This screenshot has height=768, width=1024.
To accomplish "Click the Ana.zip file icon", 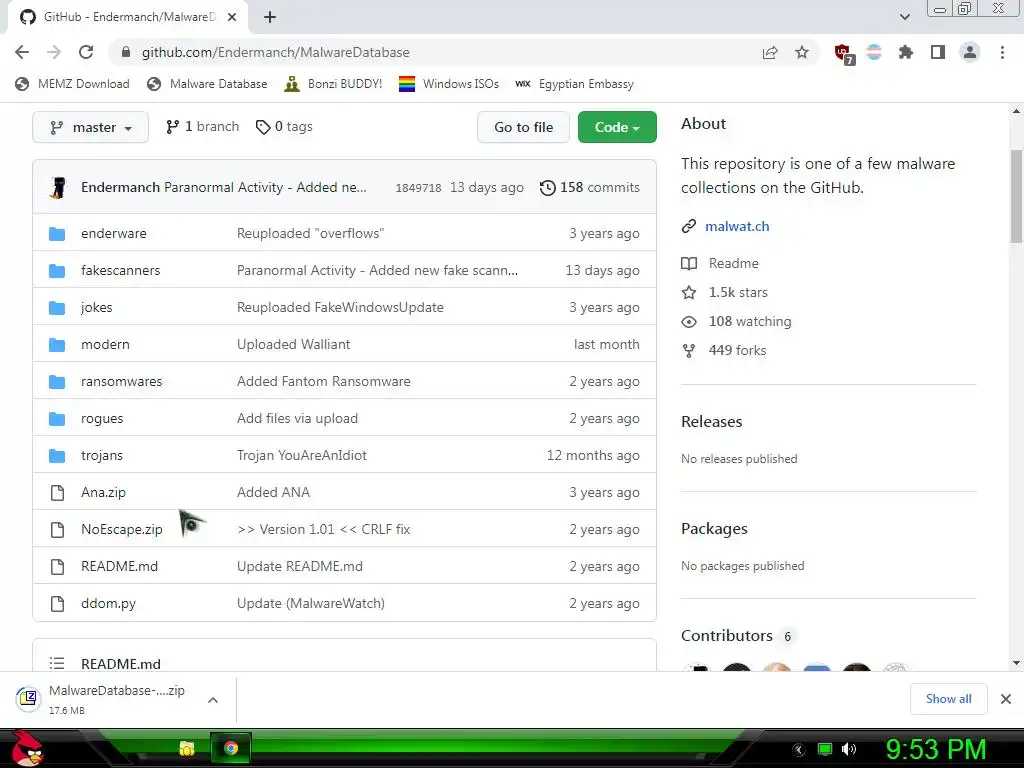I will 57,492.
